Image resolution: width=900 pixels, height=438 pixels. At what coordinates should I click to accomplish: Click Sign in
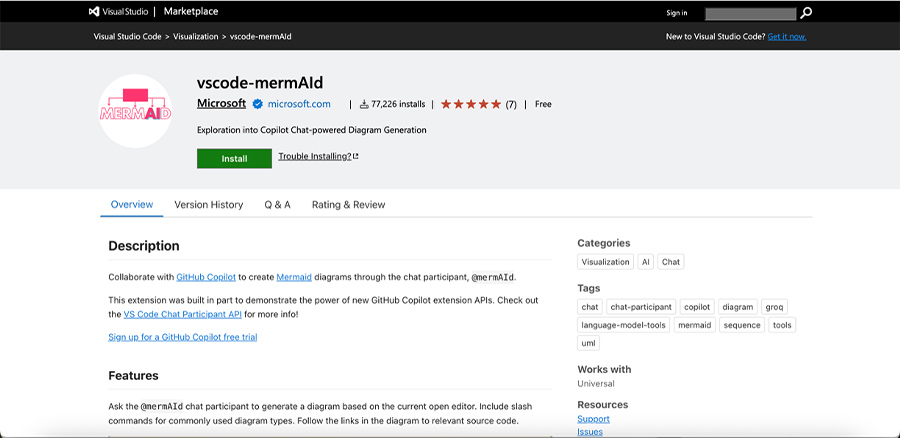tap(677, 13)
